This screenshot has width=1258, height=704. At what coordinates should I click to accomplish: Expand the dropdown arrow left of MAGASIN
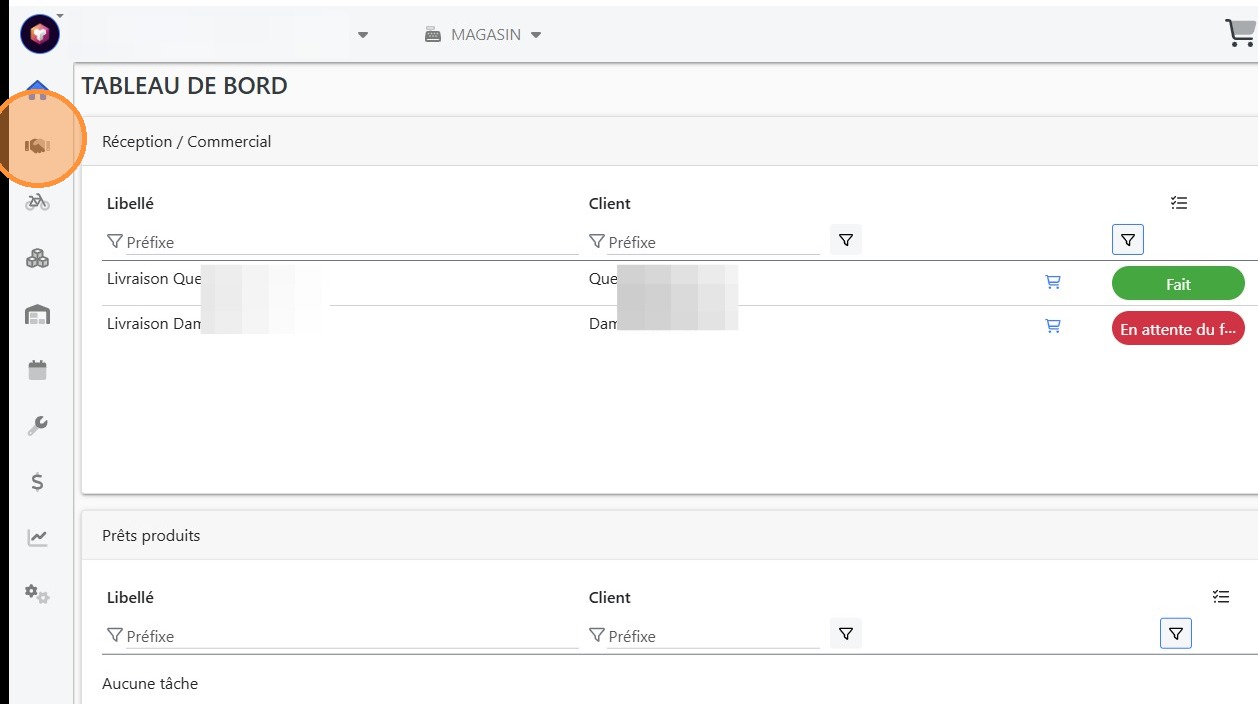[x=363, y=35]
